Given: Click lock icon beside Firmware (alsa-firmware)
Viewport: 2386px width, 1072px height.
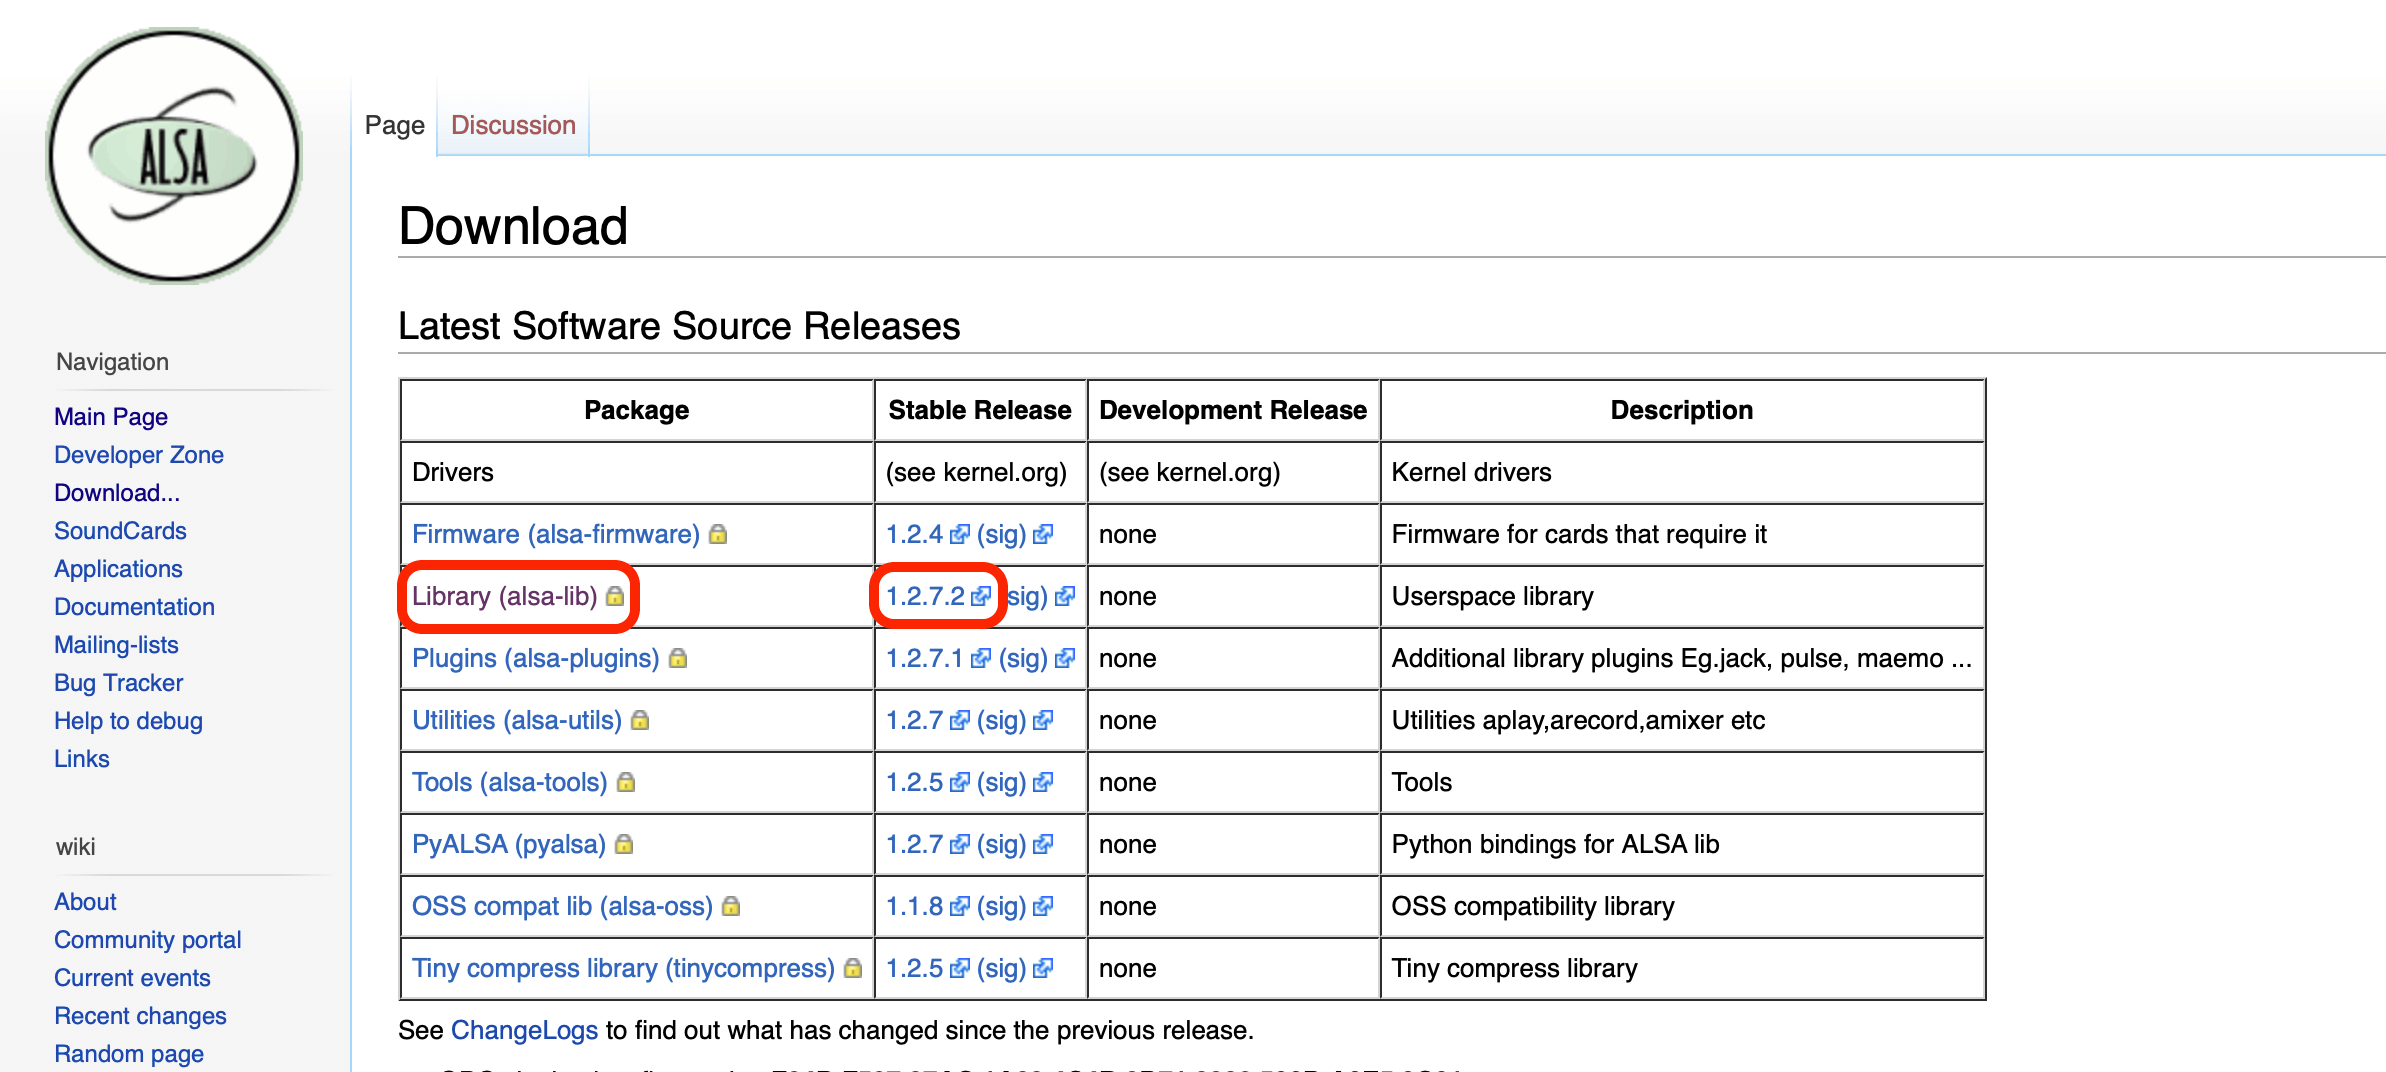Looking at the screenshot, I should click(x=718, y=535).
